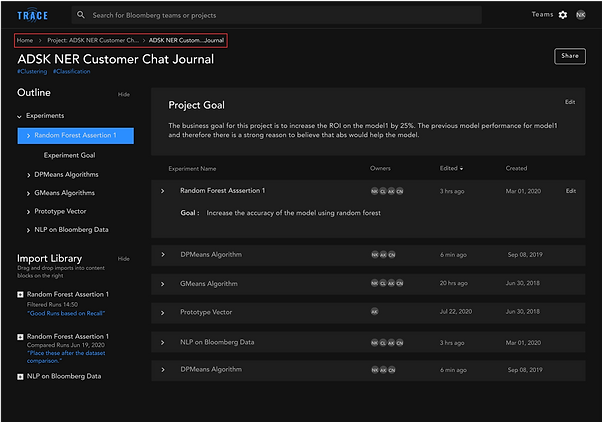Viewport: 602px width, 422px height.
Task: Click the AK owner avatar in Prototype Vector row
Action: point(374,312)
